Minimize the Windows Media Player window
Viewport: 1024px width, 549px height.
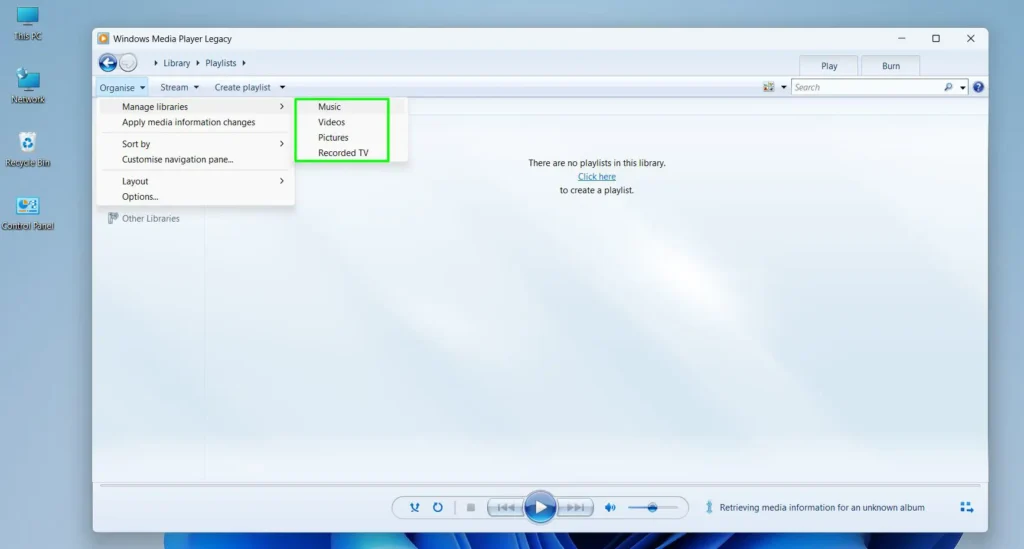pos(901,39)
